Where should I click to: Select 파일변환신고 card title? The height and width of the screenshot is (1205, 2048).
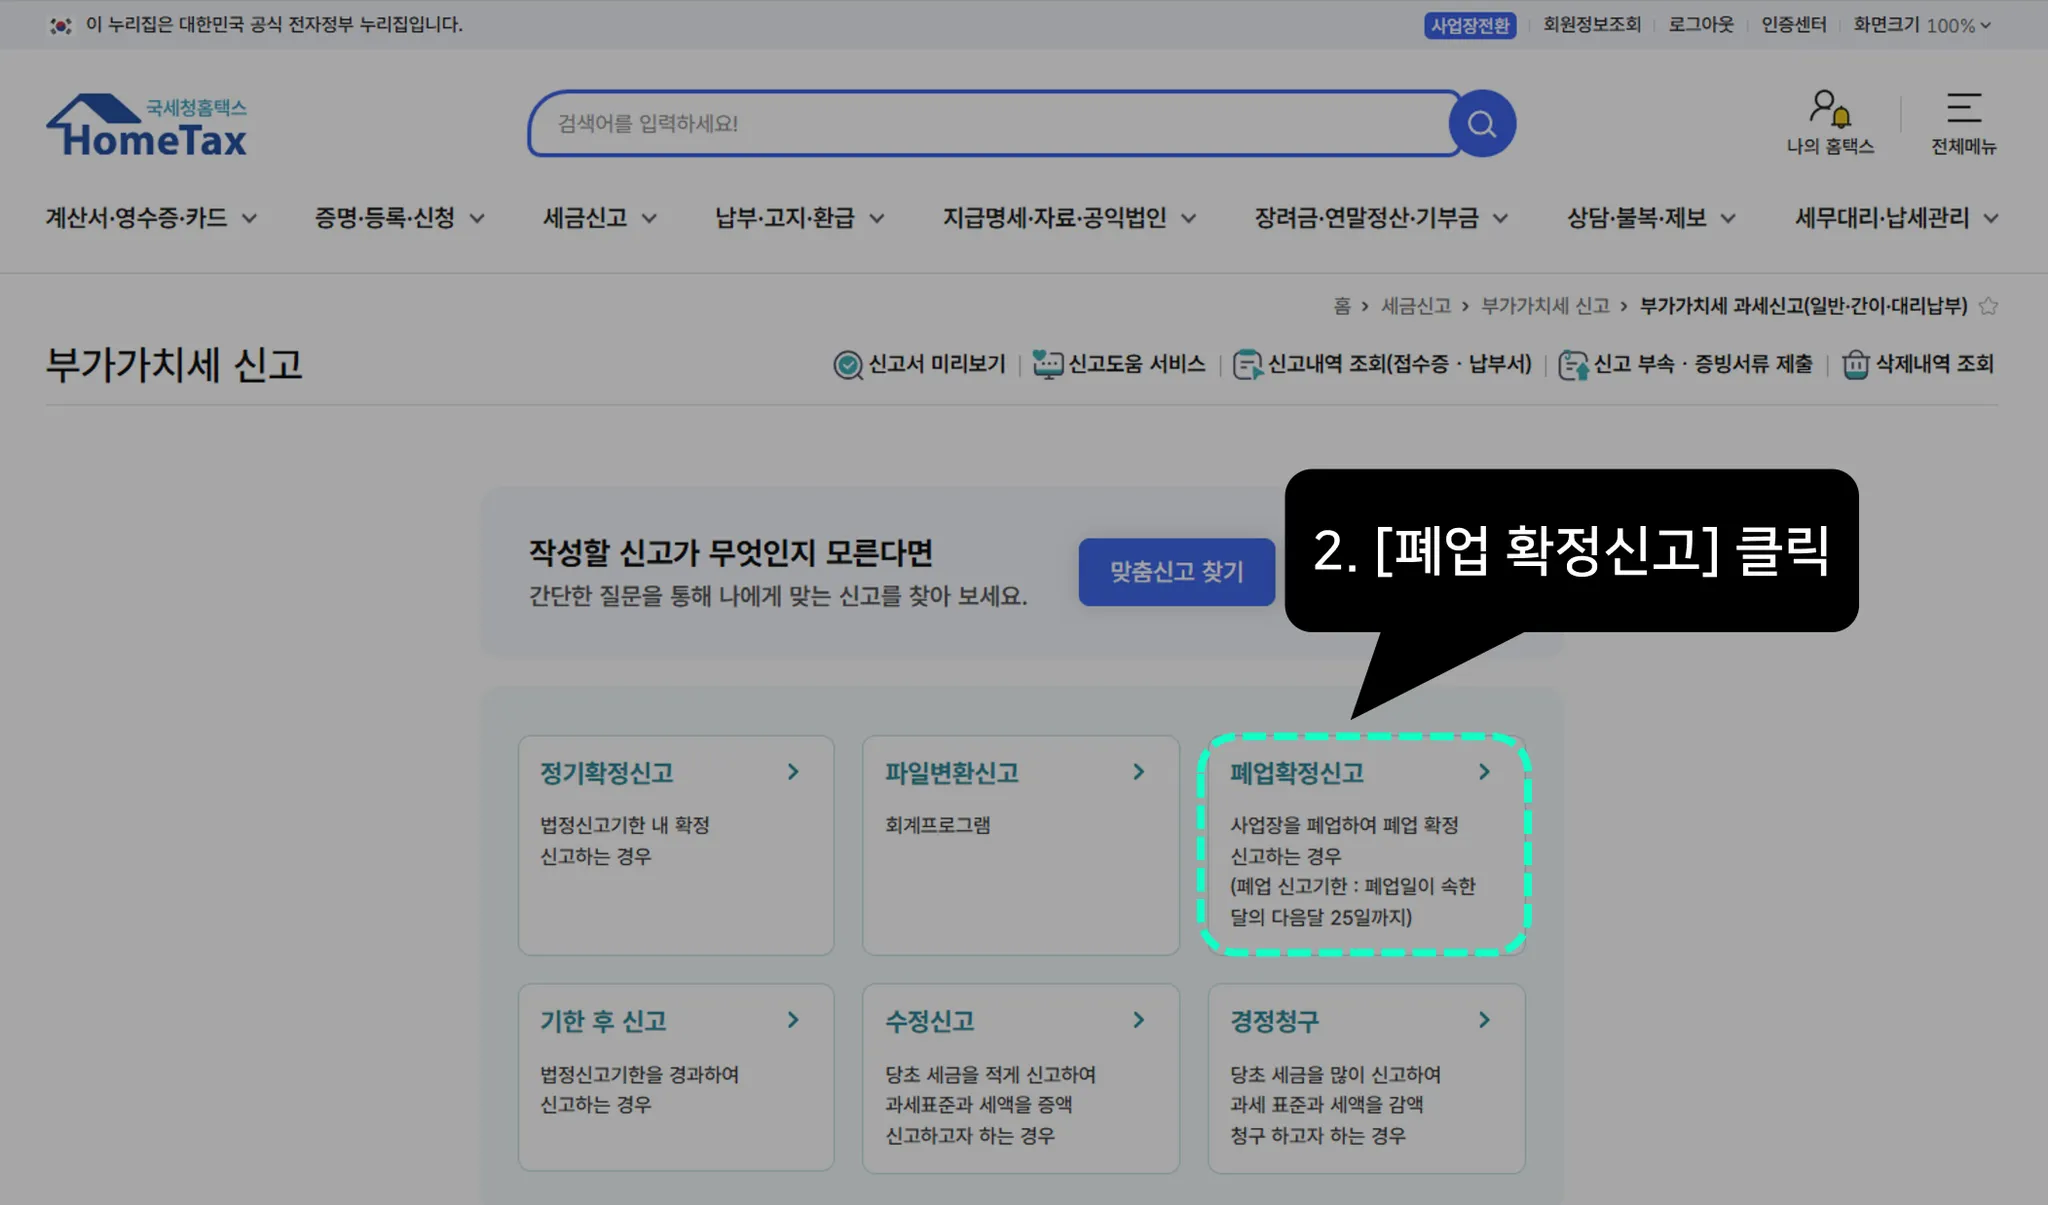[x=952, y=773]
